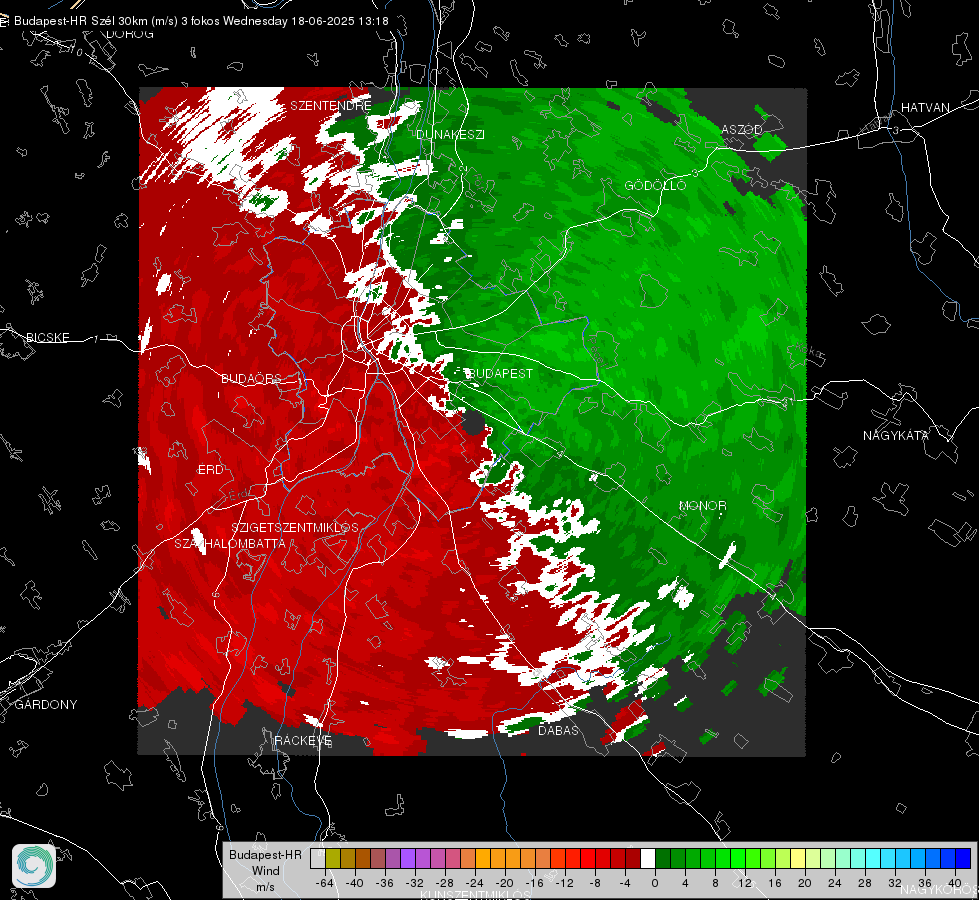Screen dimensions: 979x900
Task: Click the '16' legend value
Action: (775, 883)
